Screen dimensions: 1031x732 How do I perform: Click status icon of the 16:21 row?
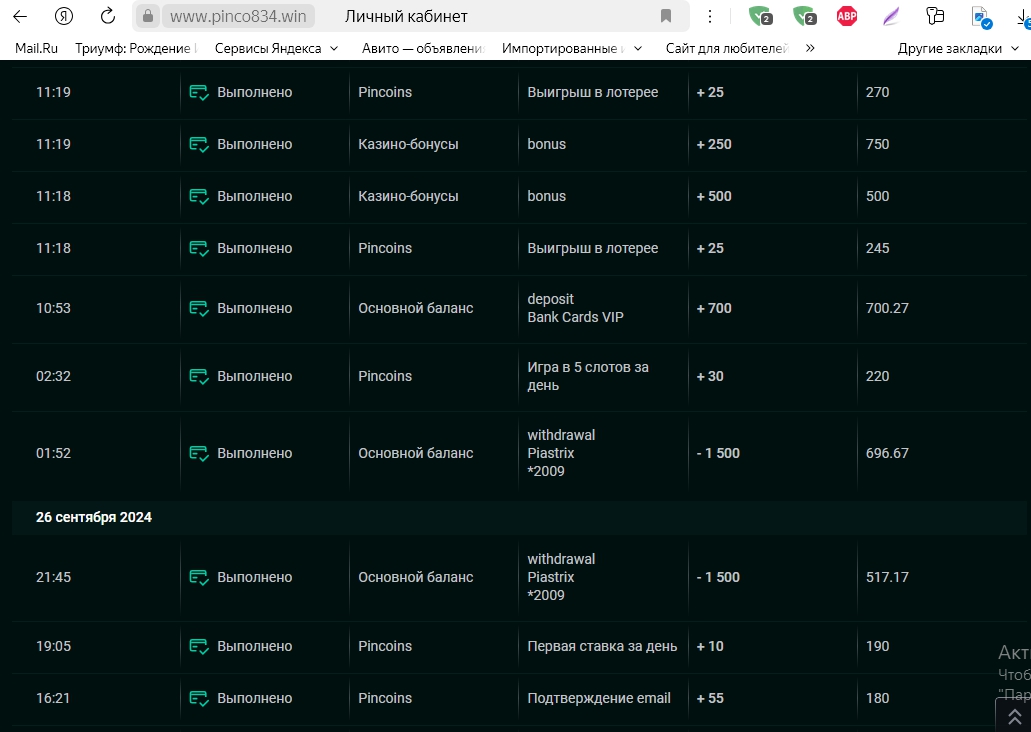tap(199, 698)
